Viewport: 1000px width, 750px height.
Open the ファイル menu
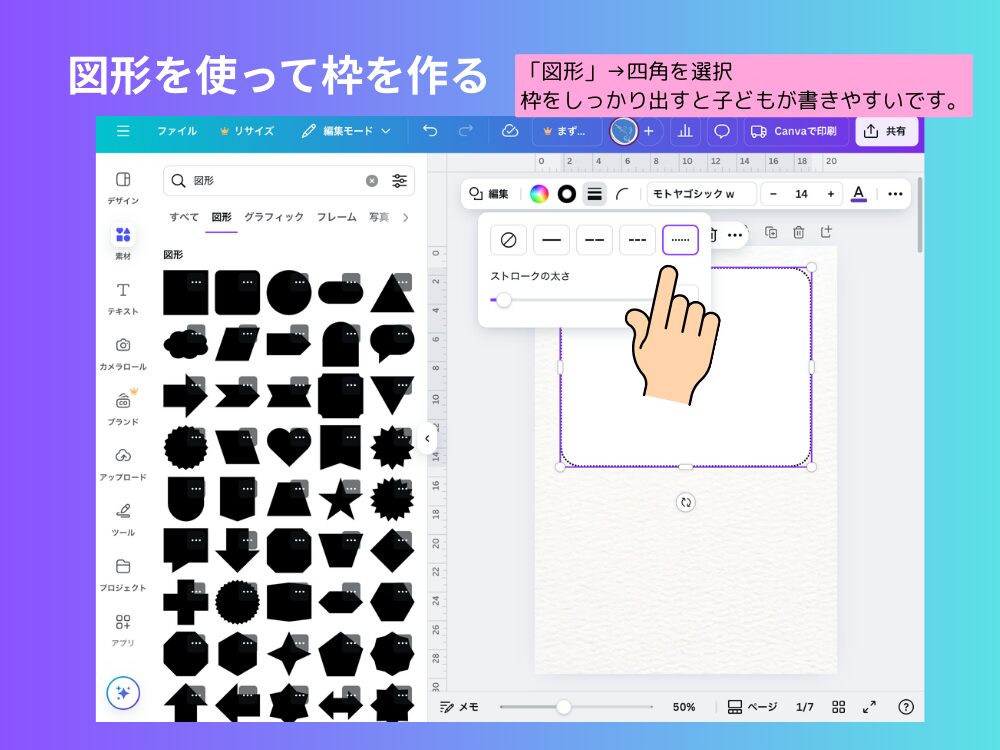[176, 131]
